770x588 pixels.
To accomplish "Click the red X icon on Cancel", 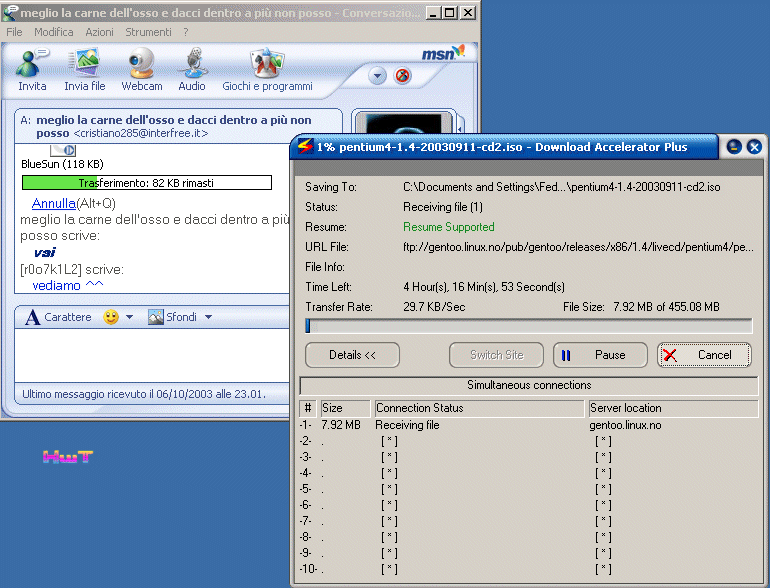I will 670,355.
